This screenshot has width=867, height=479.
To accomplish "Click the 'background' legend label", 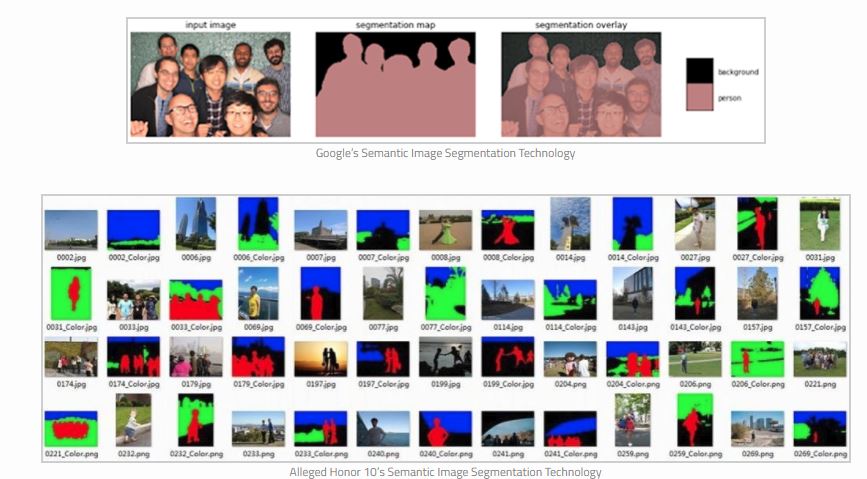I will [x=738, y=72].
